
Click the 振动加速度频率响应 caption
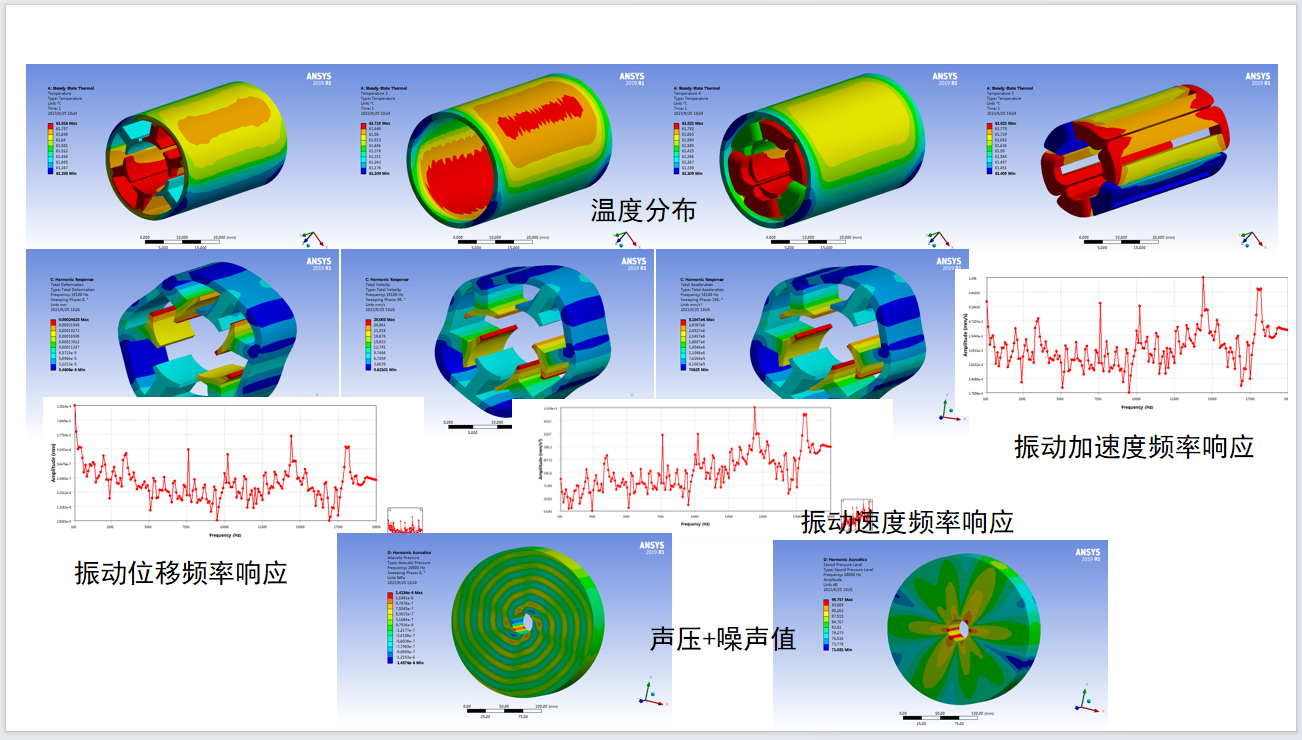click(1134, 446)
